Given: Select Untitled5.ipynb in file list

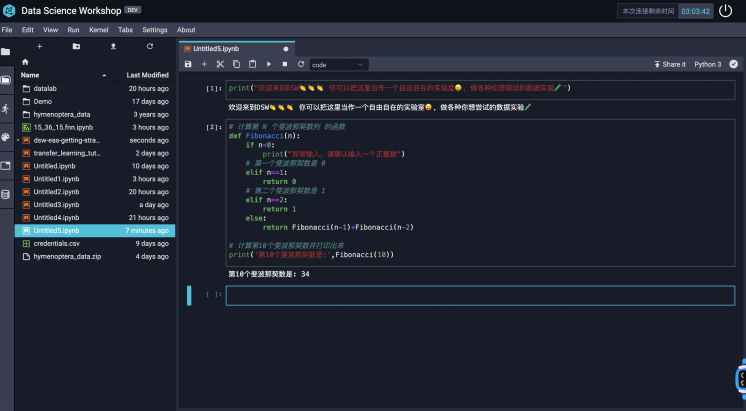Looking at the screenshot, I should tap(95, 230).
